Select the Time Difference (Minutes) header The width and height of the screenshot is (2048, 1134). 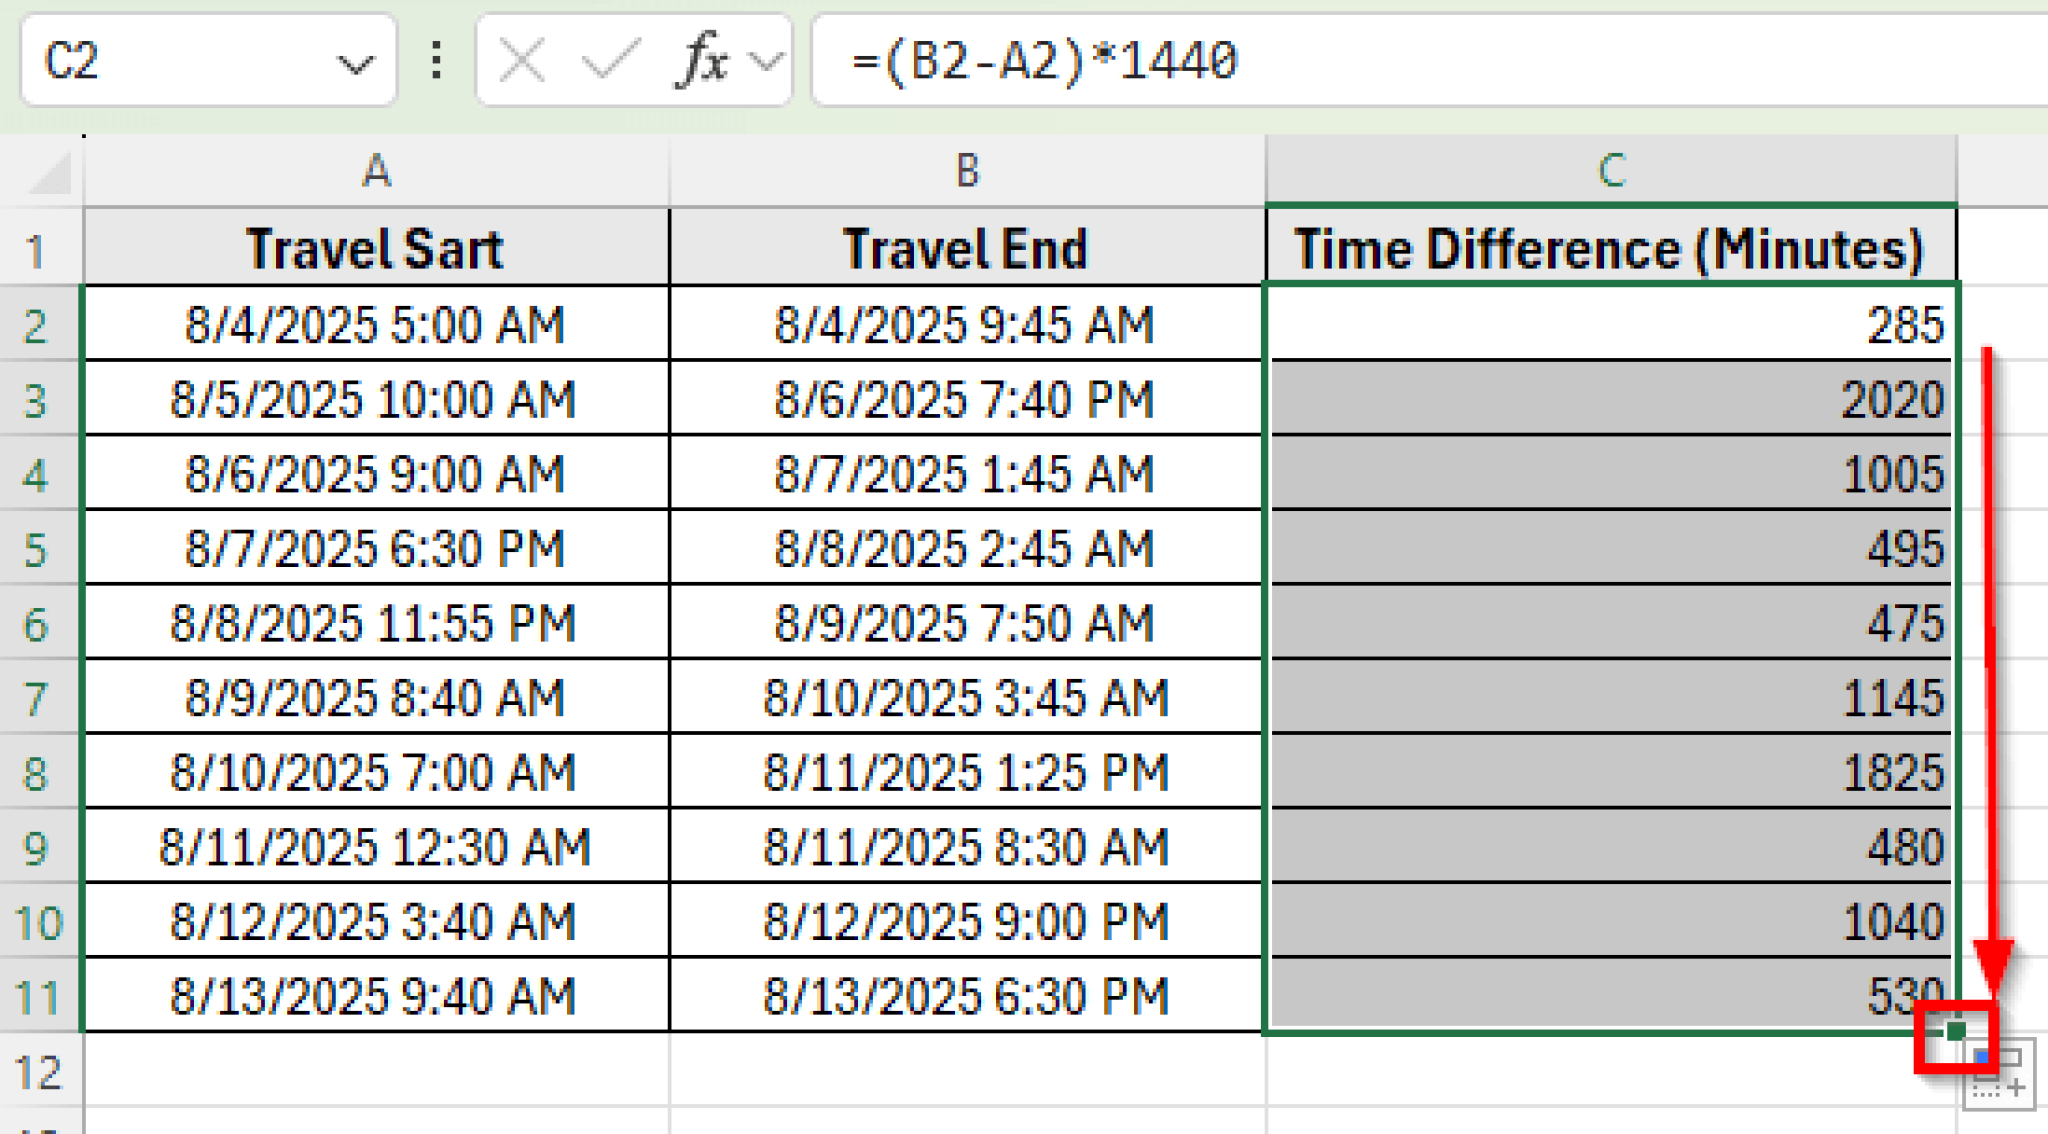tap(1610, 247)
